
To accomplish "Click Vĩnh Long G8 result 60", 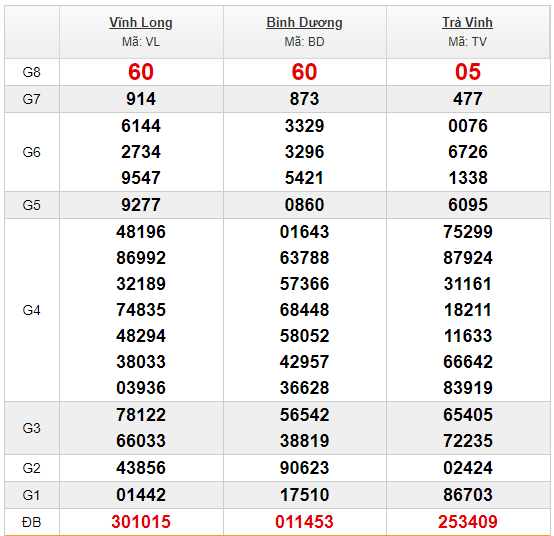I will (141, 72).
